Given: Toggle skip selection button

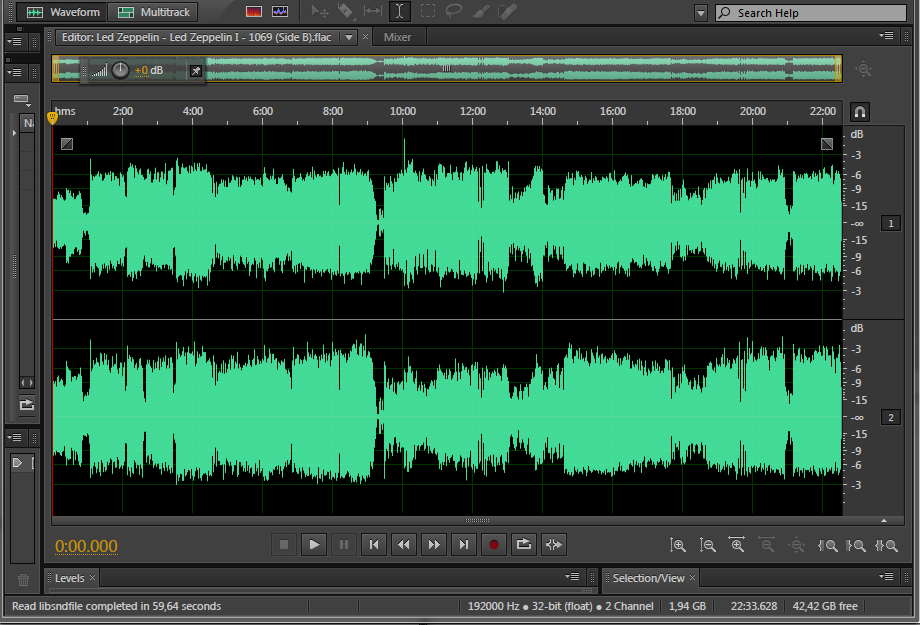Looking at the screenshot, I should pos(553,545).
